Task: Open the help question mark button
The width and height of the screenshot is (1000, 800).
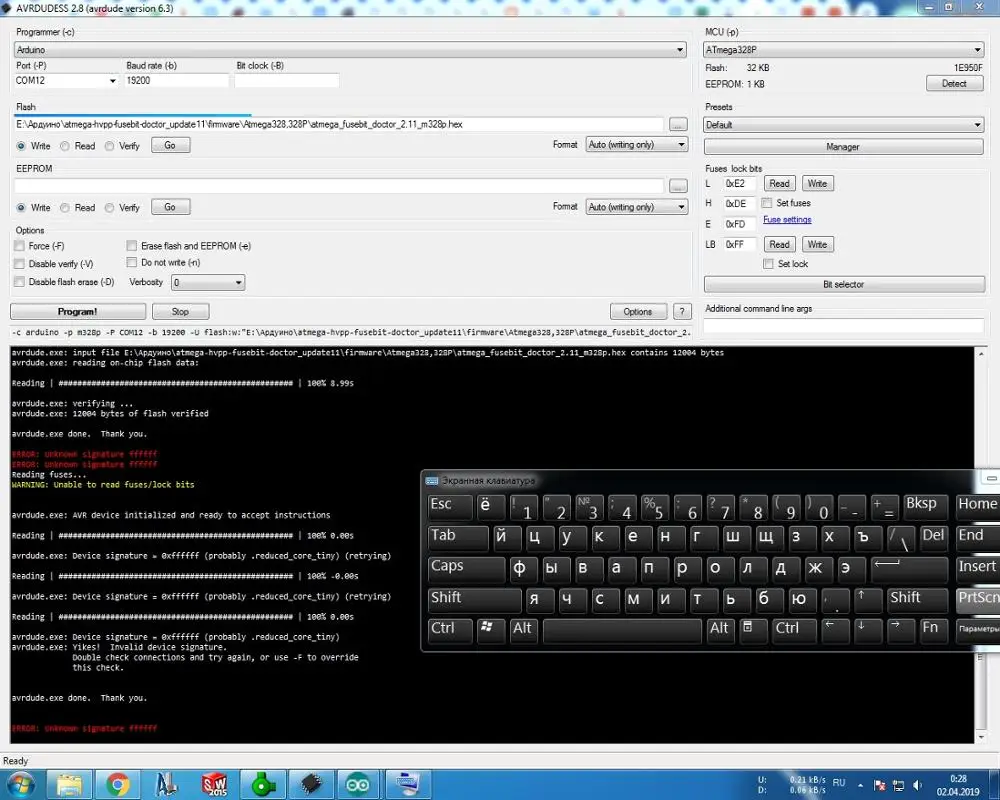Action: [x=682, y=311]
